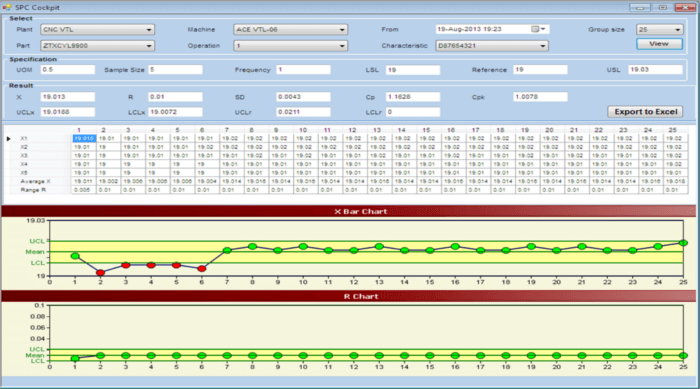This screenshot has height=389, width=700.
Task: Click the row pointer arrow beside X1
Action: [8, 138]
